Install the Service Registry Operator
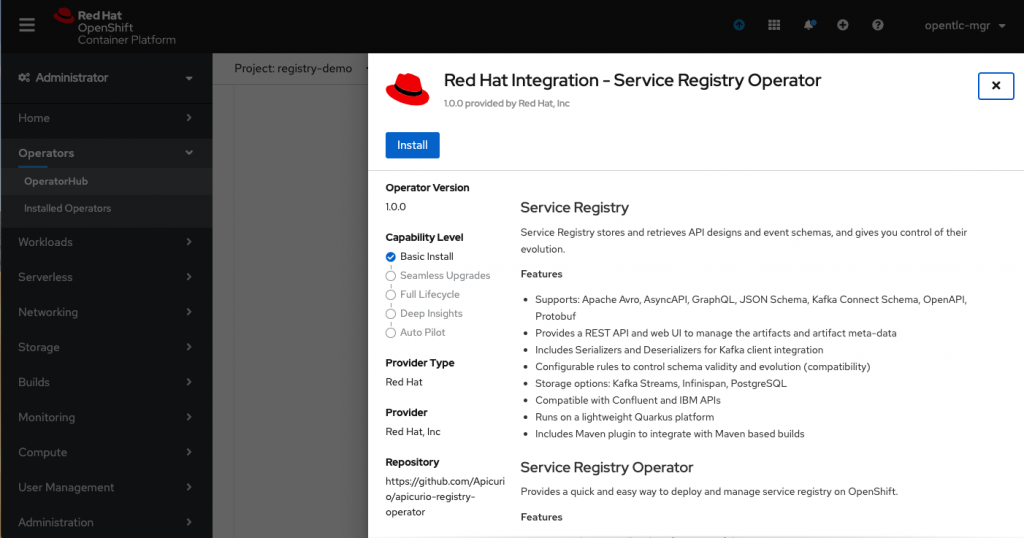 pos(412,145)
